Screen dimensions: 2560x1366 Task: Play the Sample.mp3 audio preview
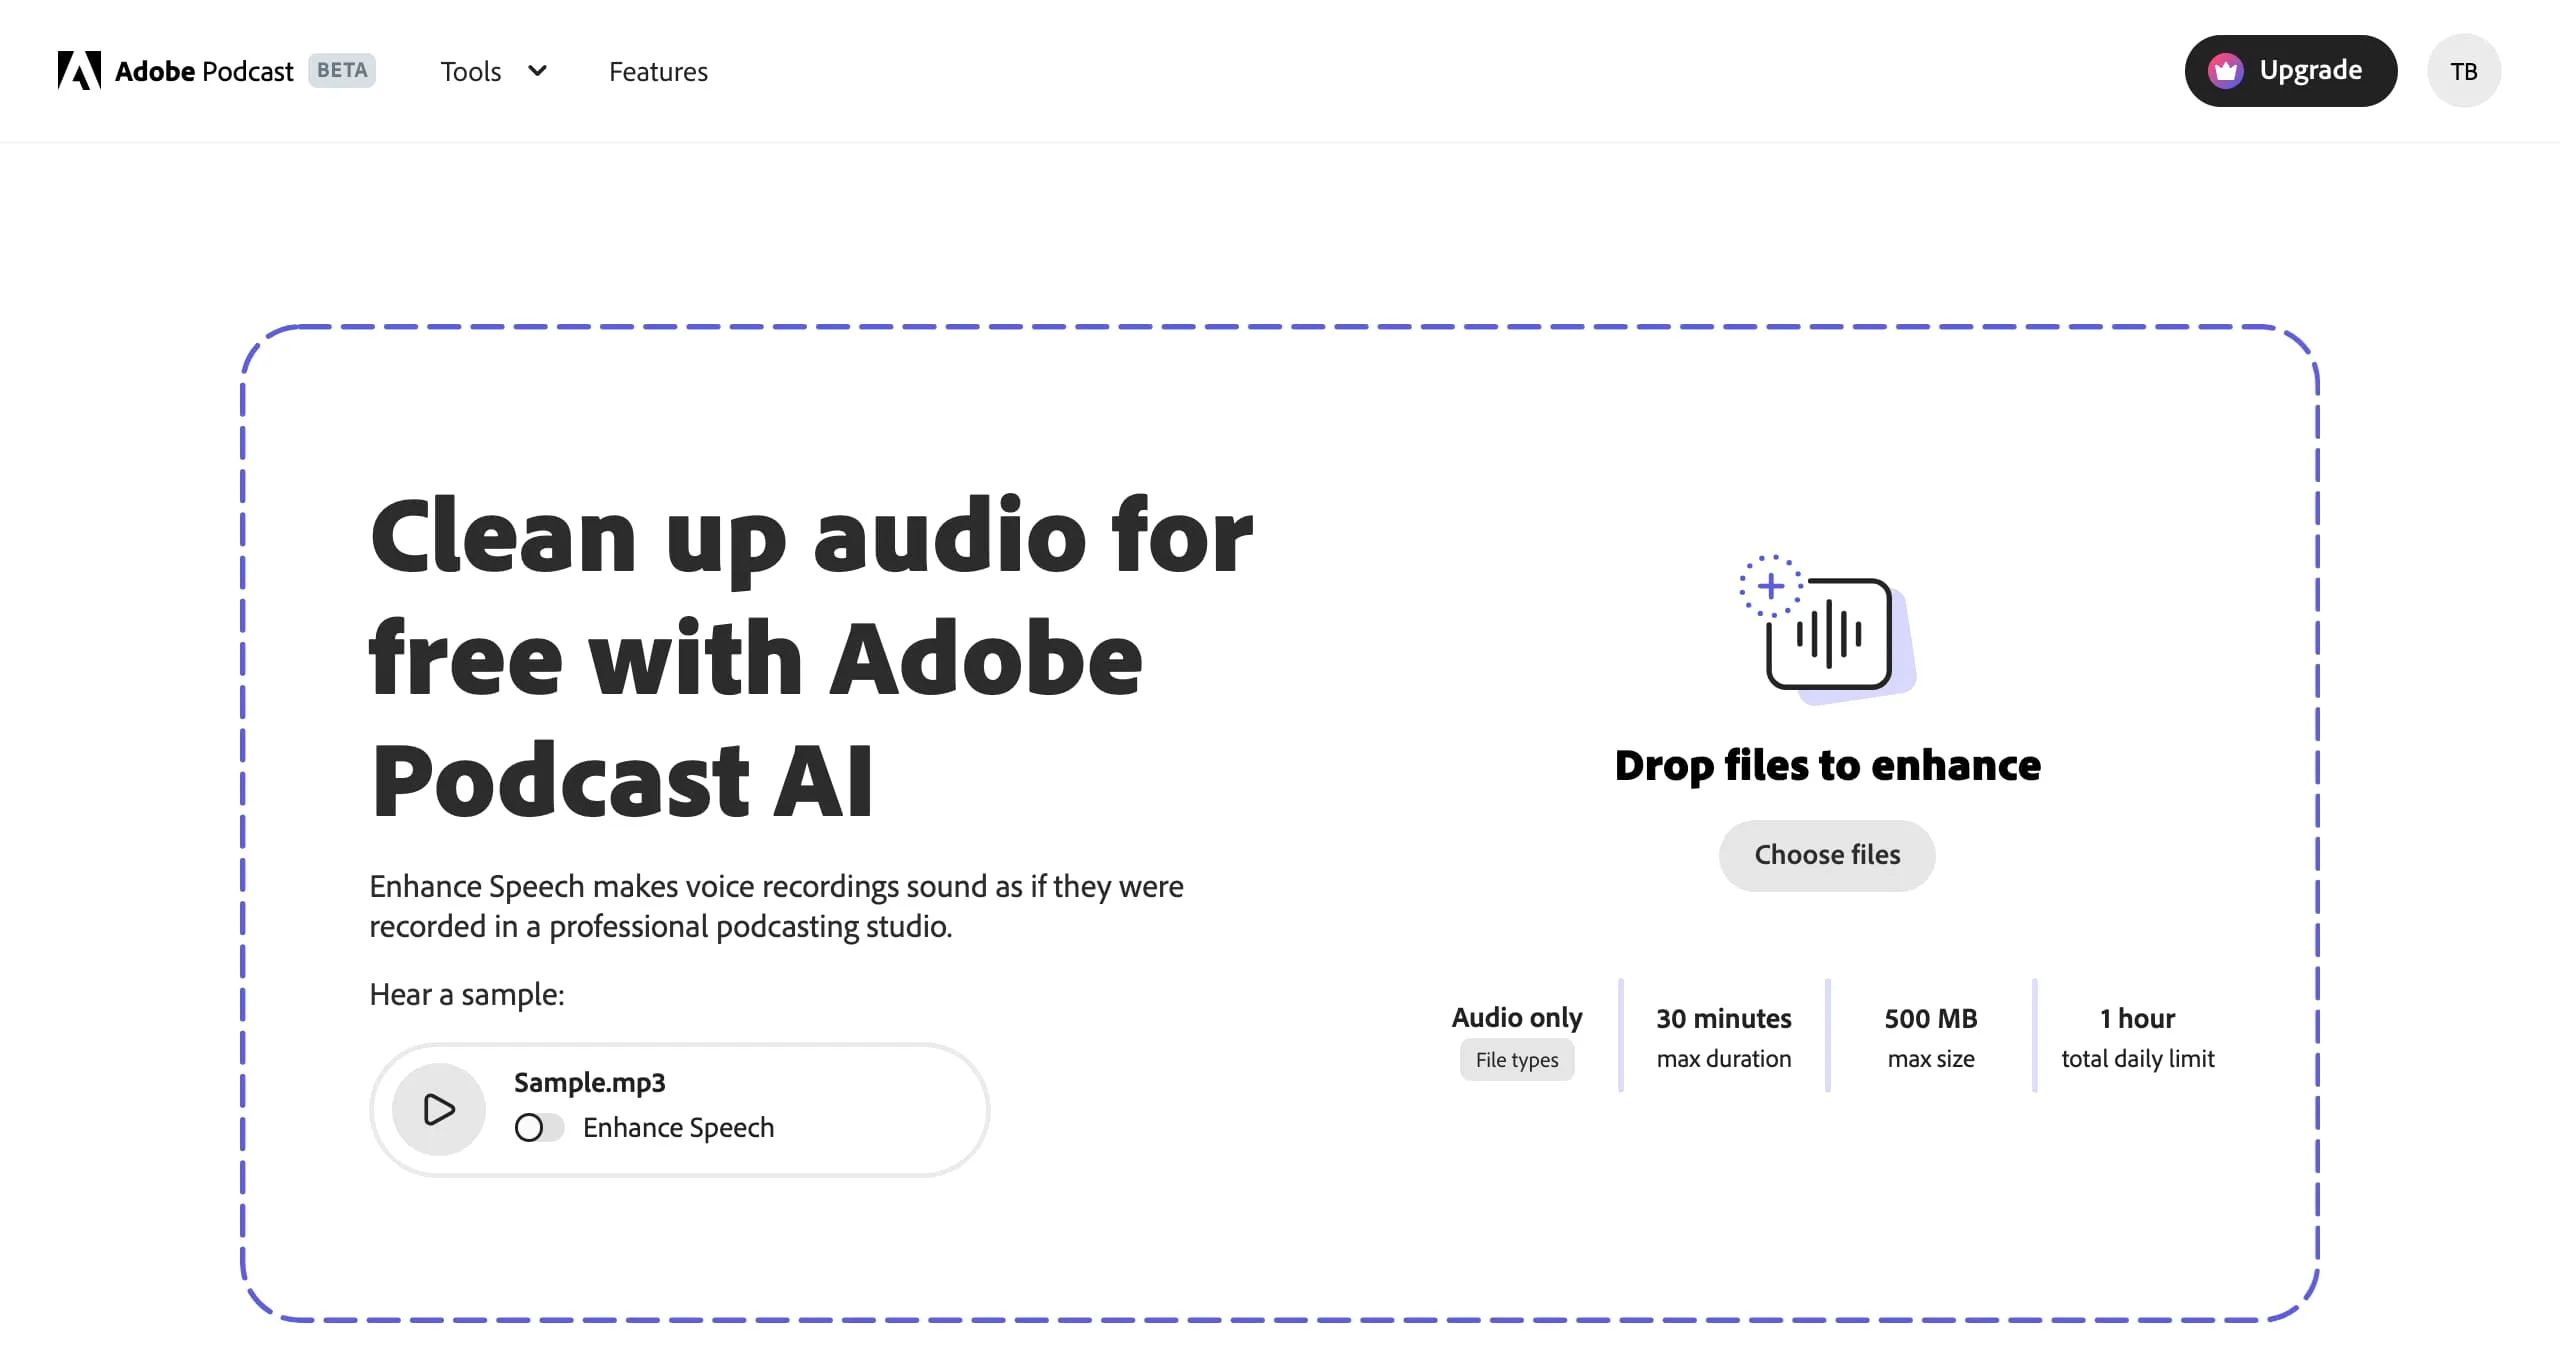tap(437, 1108)
